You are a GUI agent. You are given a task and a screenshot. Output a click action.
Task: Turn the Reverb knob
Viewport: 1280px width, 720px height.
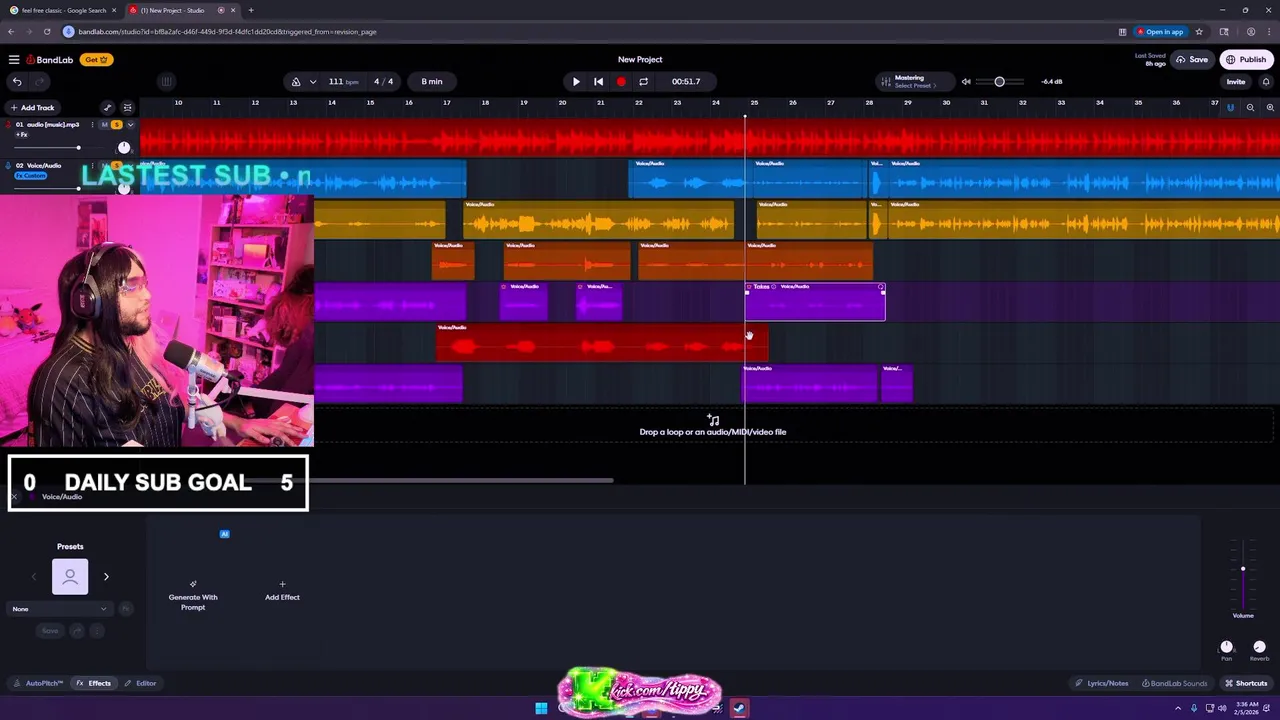click(1259, 647)
